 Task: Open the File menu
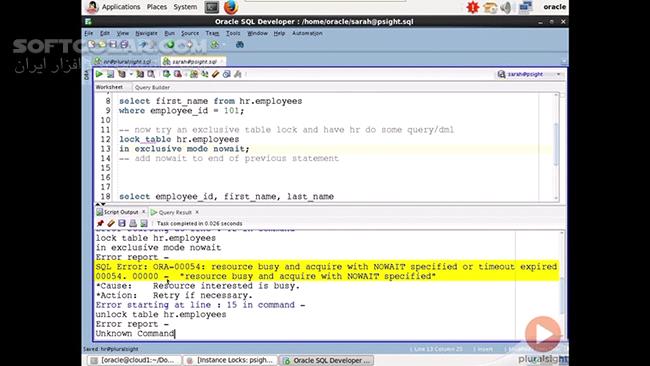point(89,33)
